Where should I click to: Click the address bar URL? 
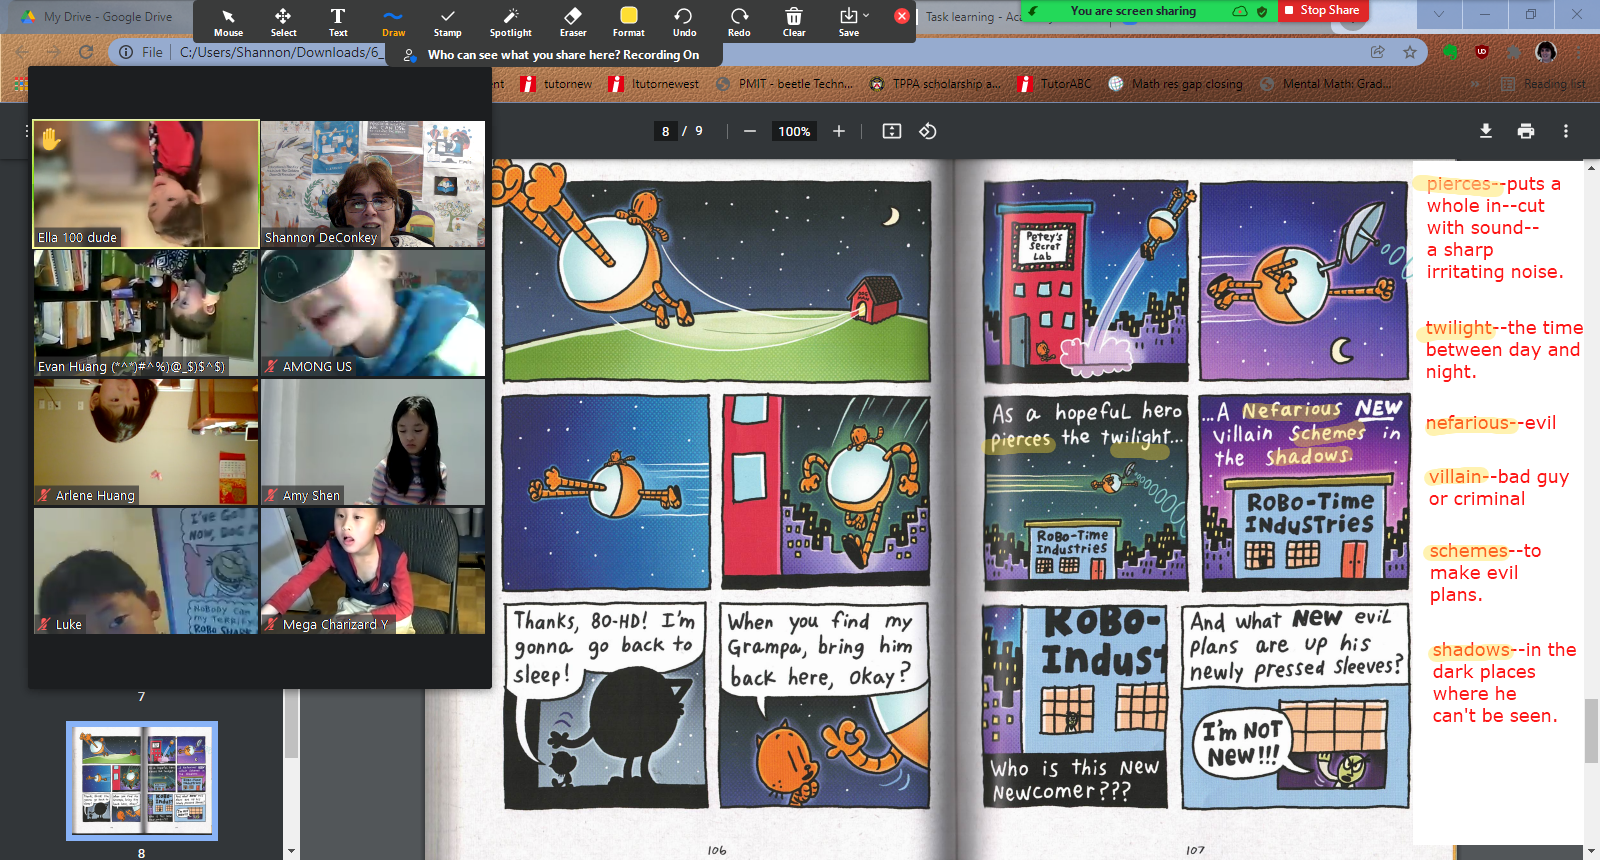(279, 52)
